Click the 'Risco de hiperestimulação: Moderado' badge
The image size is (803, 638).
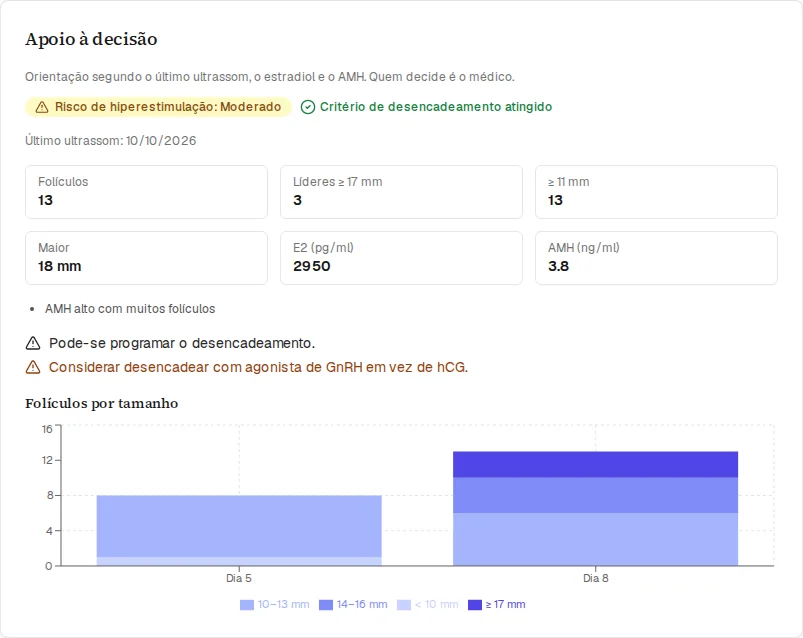coord(159,107)
